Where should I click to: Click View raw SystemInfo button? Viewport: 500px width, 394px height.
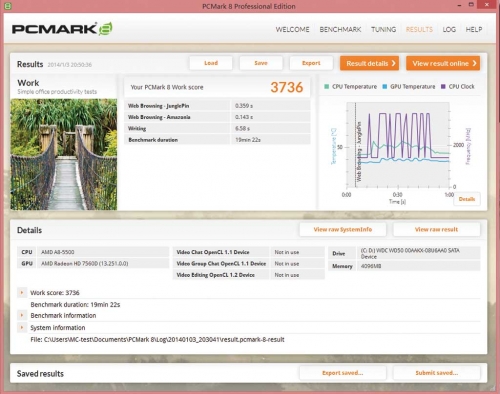click(x=343, y=229)
